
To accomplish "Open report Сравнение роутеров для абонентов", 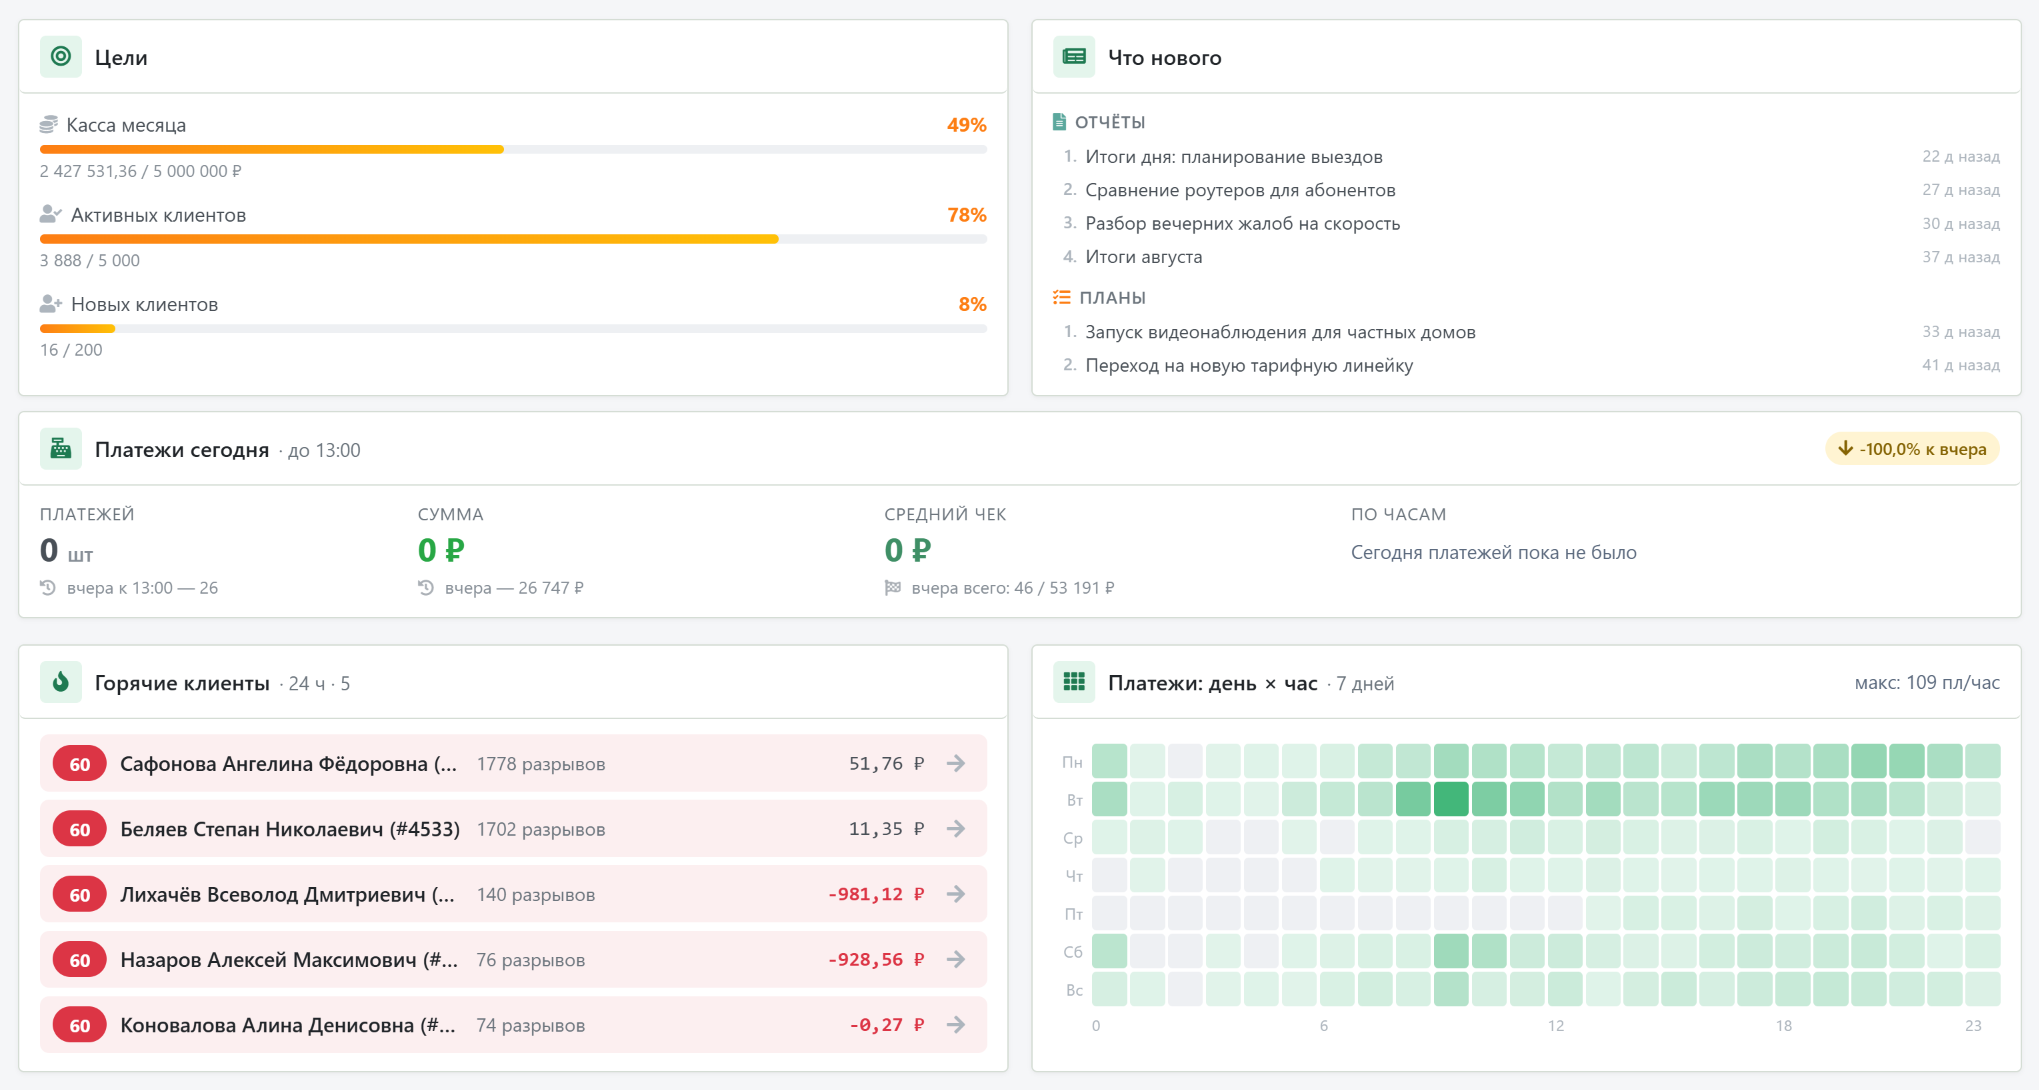I will click(x=1240, y=190).
